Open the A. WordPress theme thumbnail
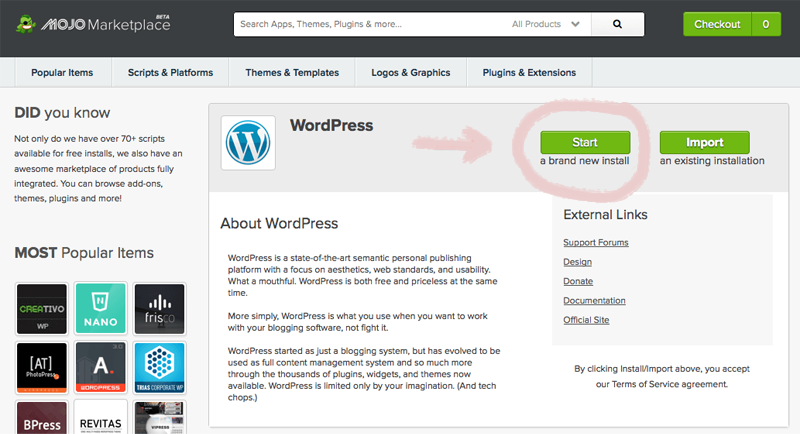Viewport: 800px width, 434px height. pos(101,368)
